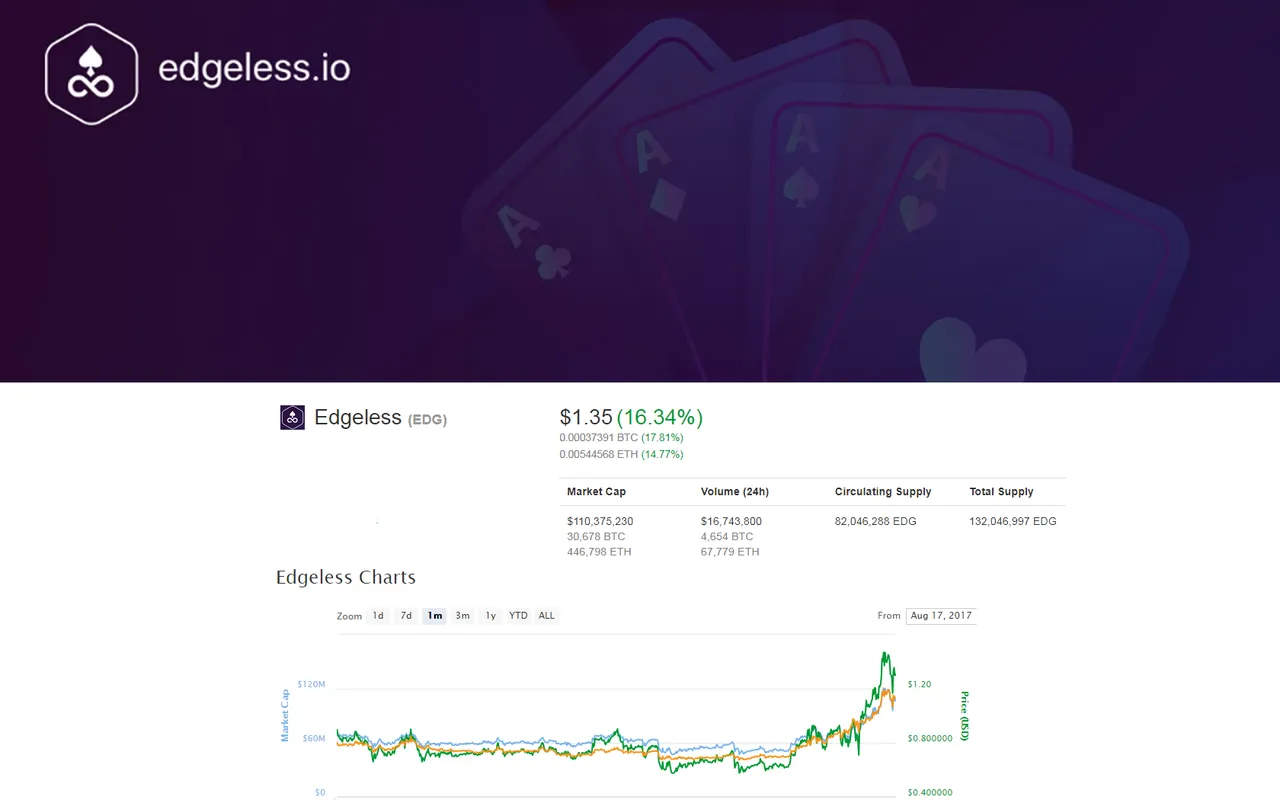
Task: Choose the 1y chart zoom
Action: (490, 616)
